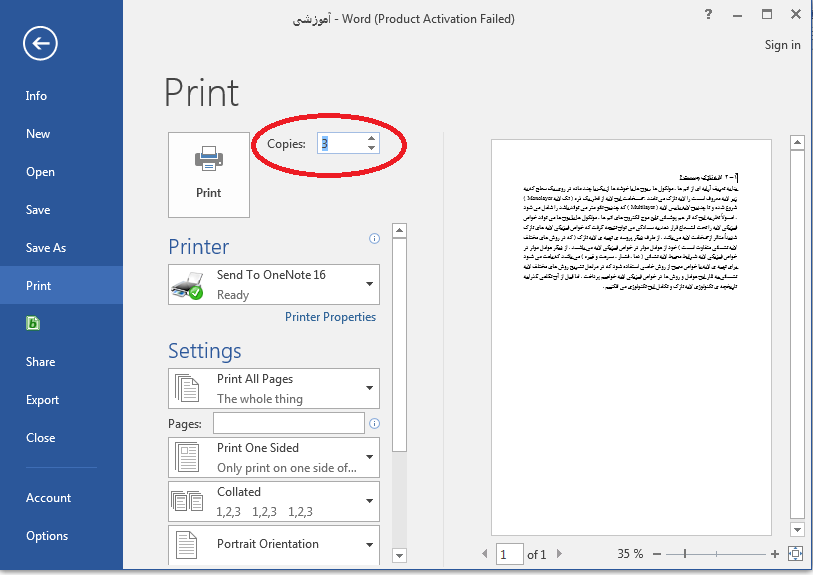This screenshot has height=575, width=813.
Task: Open Account in the sidebar
Action: point(48,498)
